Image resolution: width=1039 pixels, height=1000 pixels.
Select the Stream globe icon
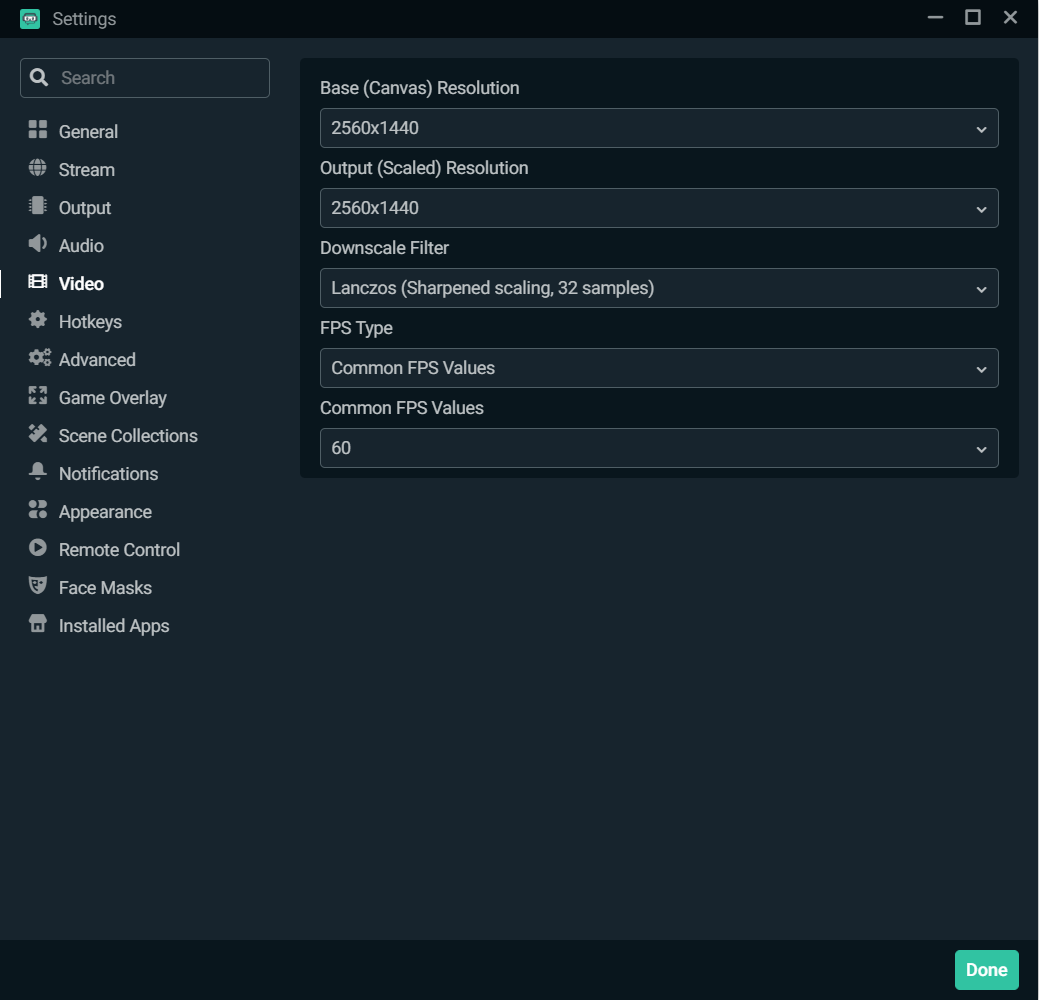point(37,169)
